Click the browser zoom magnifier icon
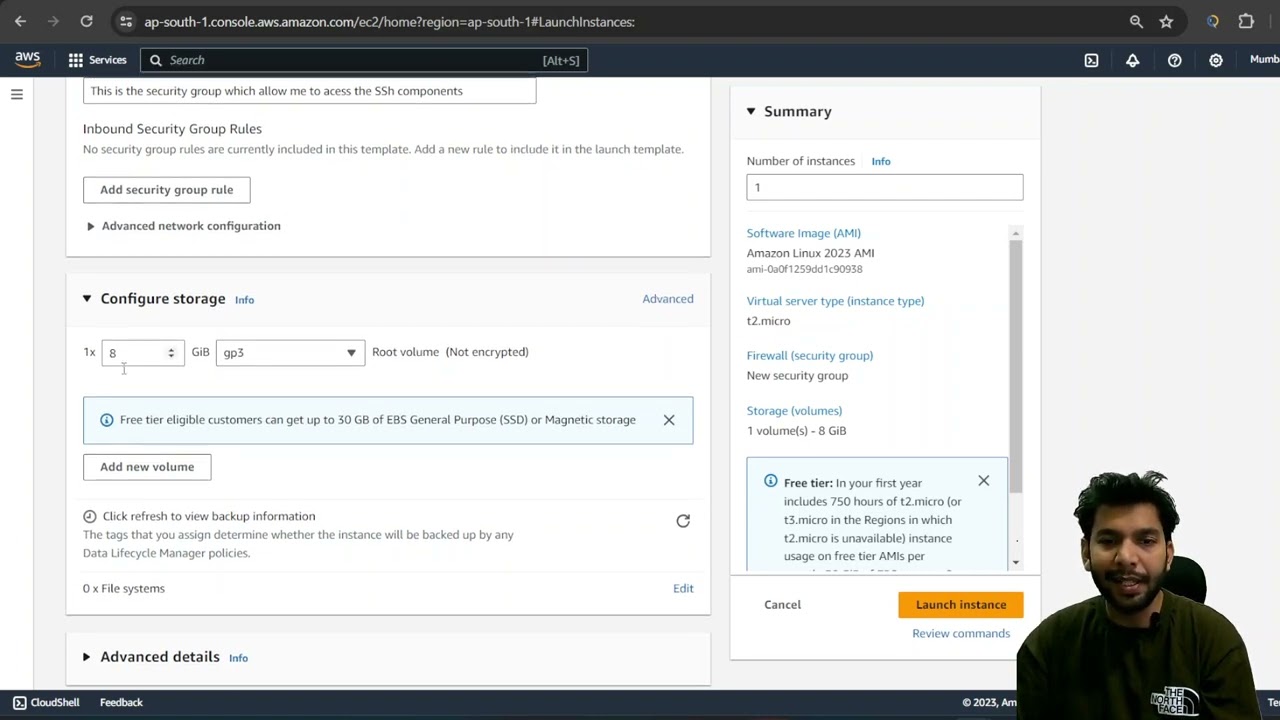 coord(1136,21)
